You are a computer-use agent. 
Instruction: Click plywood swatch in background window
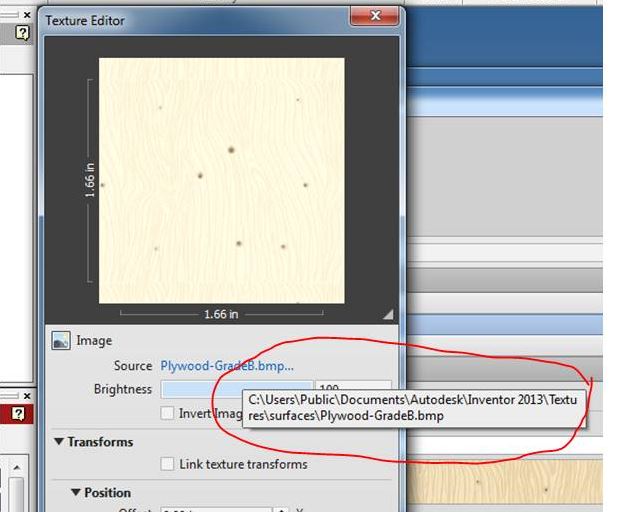[x=504, y=481]
